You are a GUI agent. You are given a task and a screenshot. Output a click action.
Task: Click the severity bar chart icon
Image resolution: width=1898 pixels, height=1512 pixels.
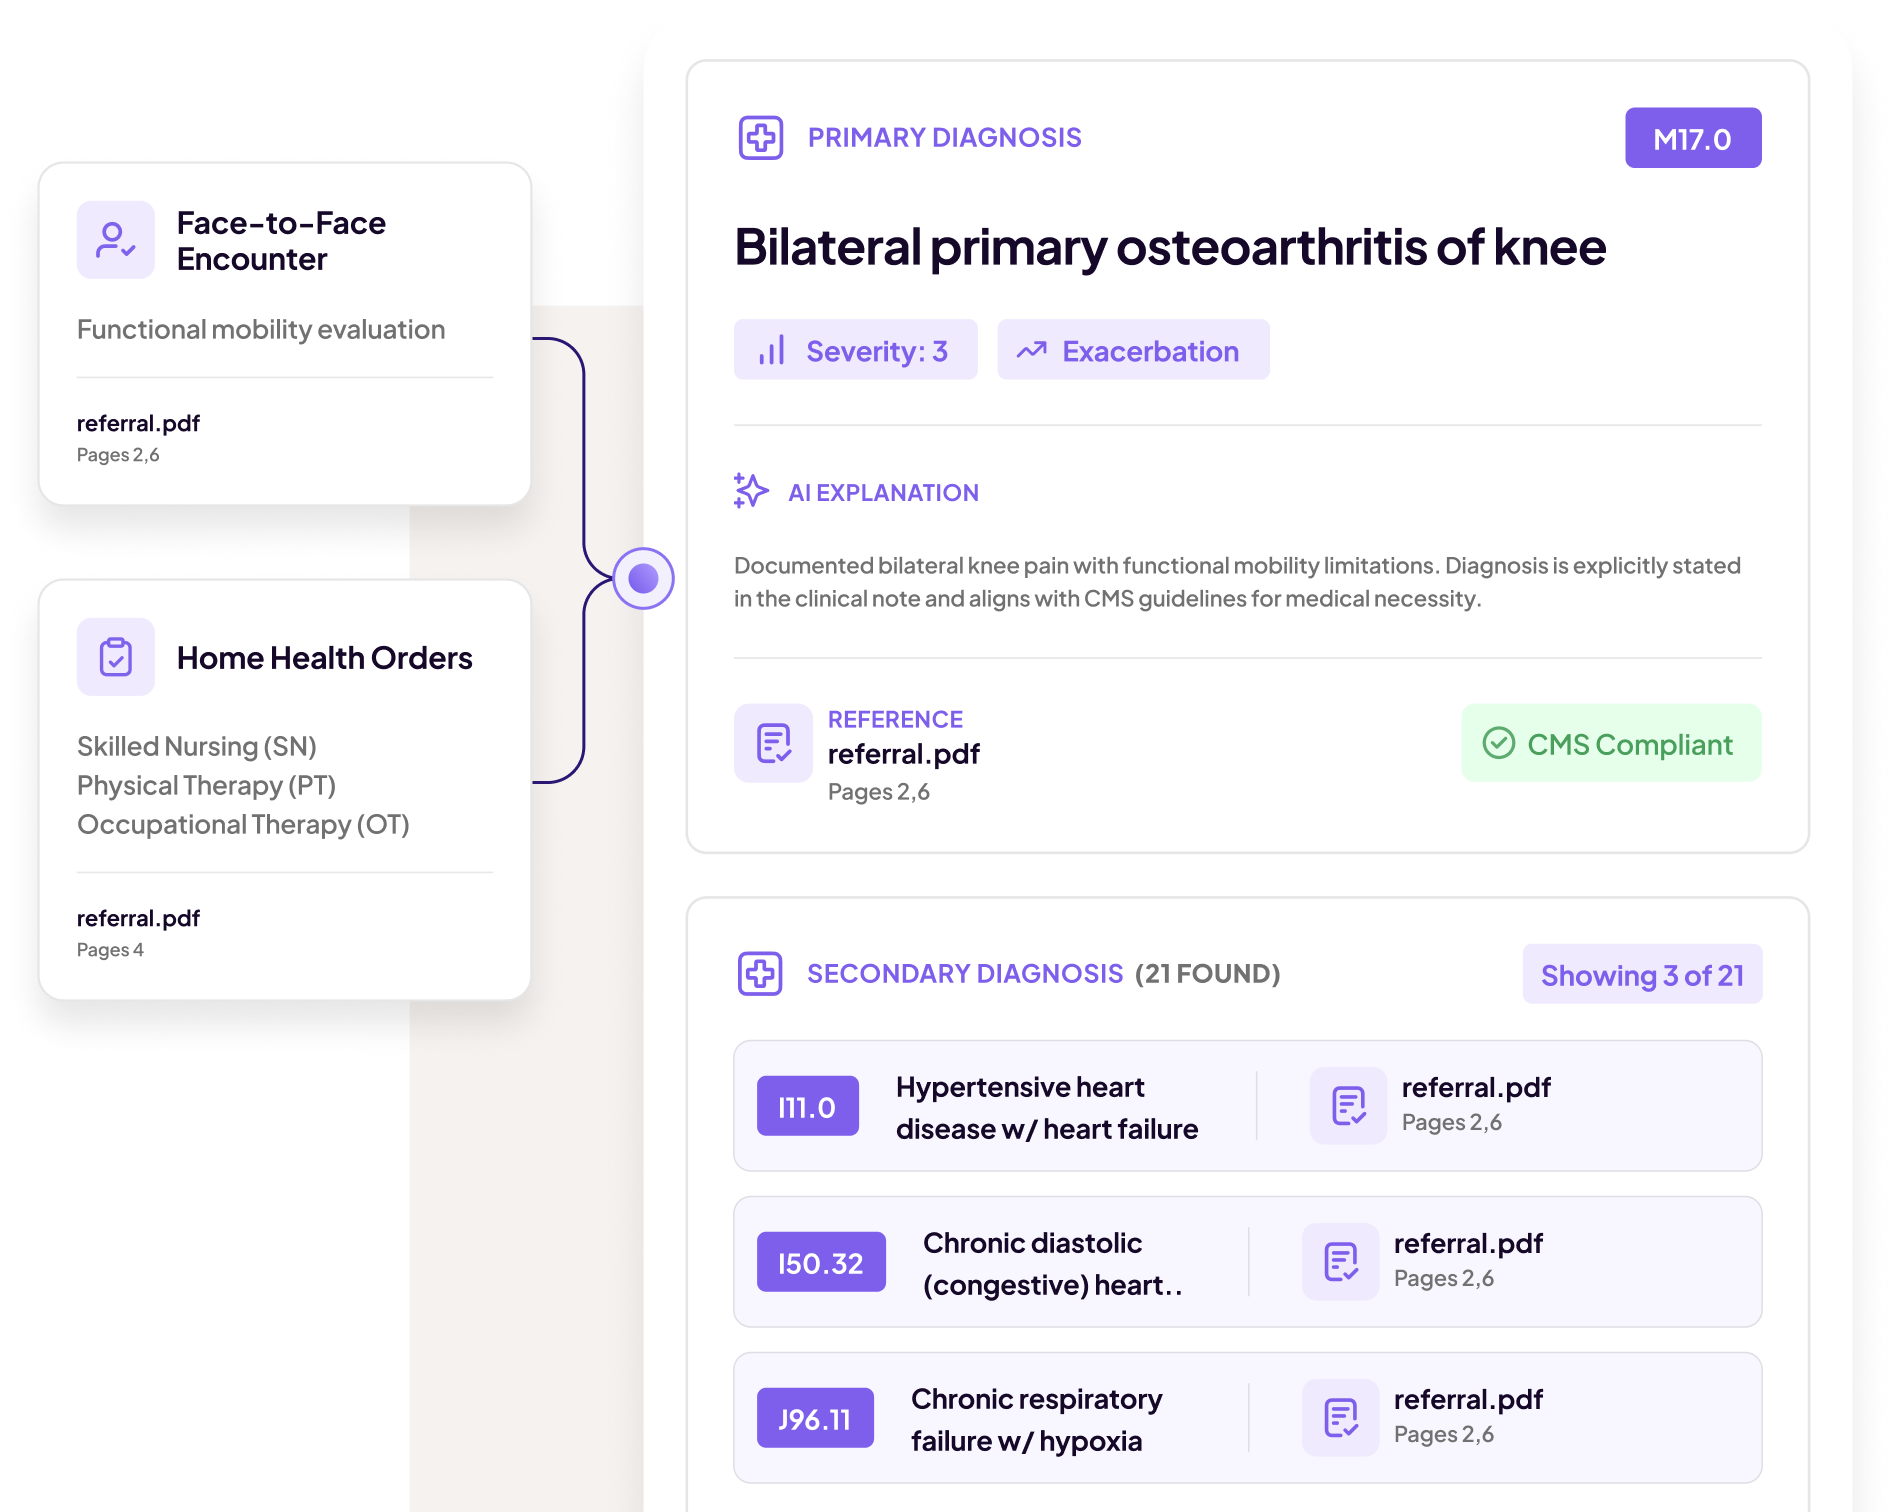pyautogui.click(x=772, y=351)
